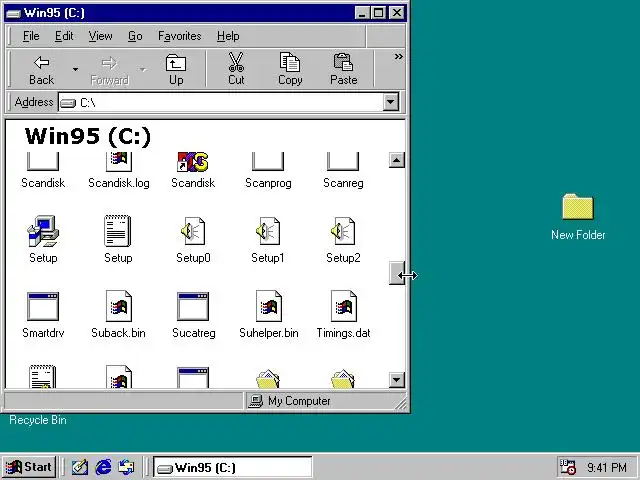This screenshot has width=640, height=480.
Task: Click the Copy toolbar icon
Action: (290, 62)
